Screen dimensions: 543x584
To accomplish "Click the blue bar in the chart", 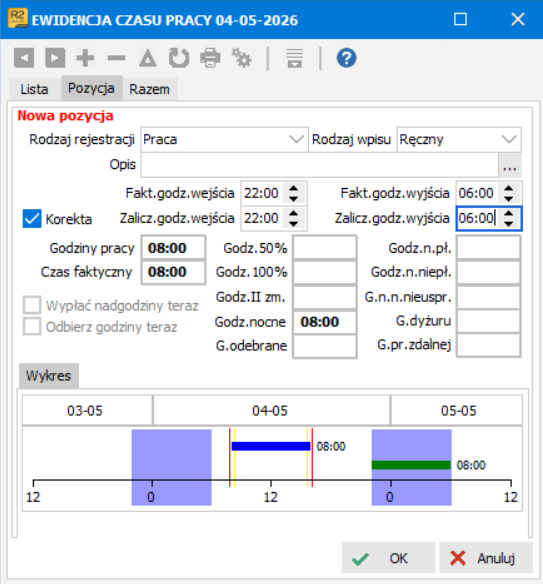I will 271,446.
